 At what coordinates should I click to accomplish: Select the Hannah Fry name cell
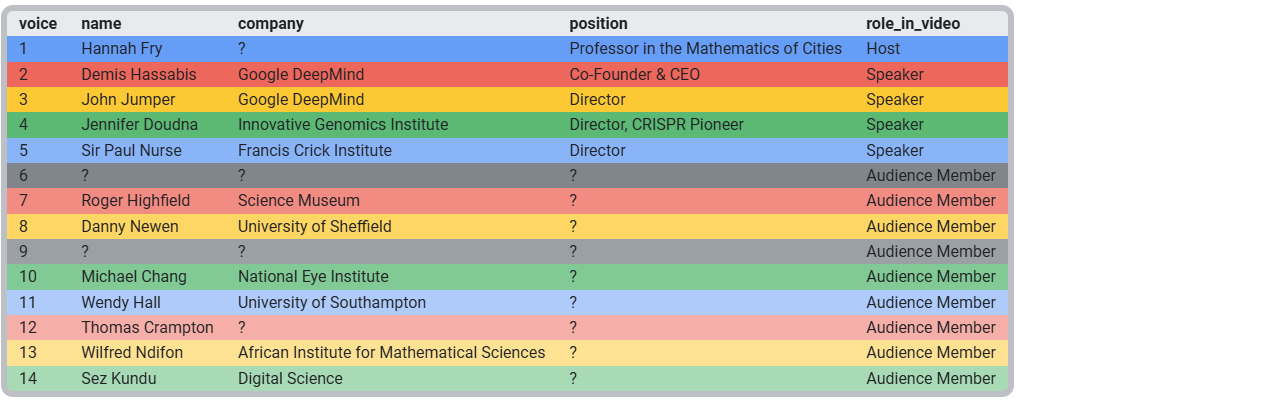pyautogui.click(x=121, y=48)
